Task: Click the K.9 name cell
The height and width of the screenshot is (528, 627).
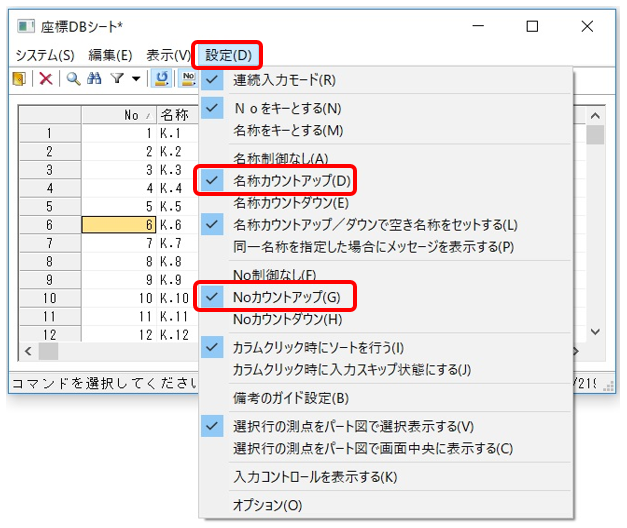Action: [178, 280]
